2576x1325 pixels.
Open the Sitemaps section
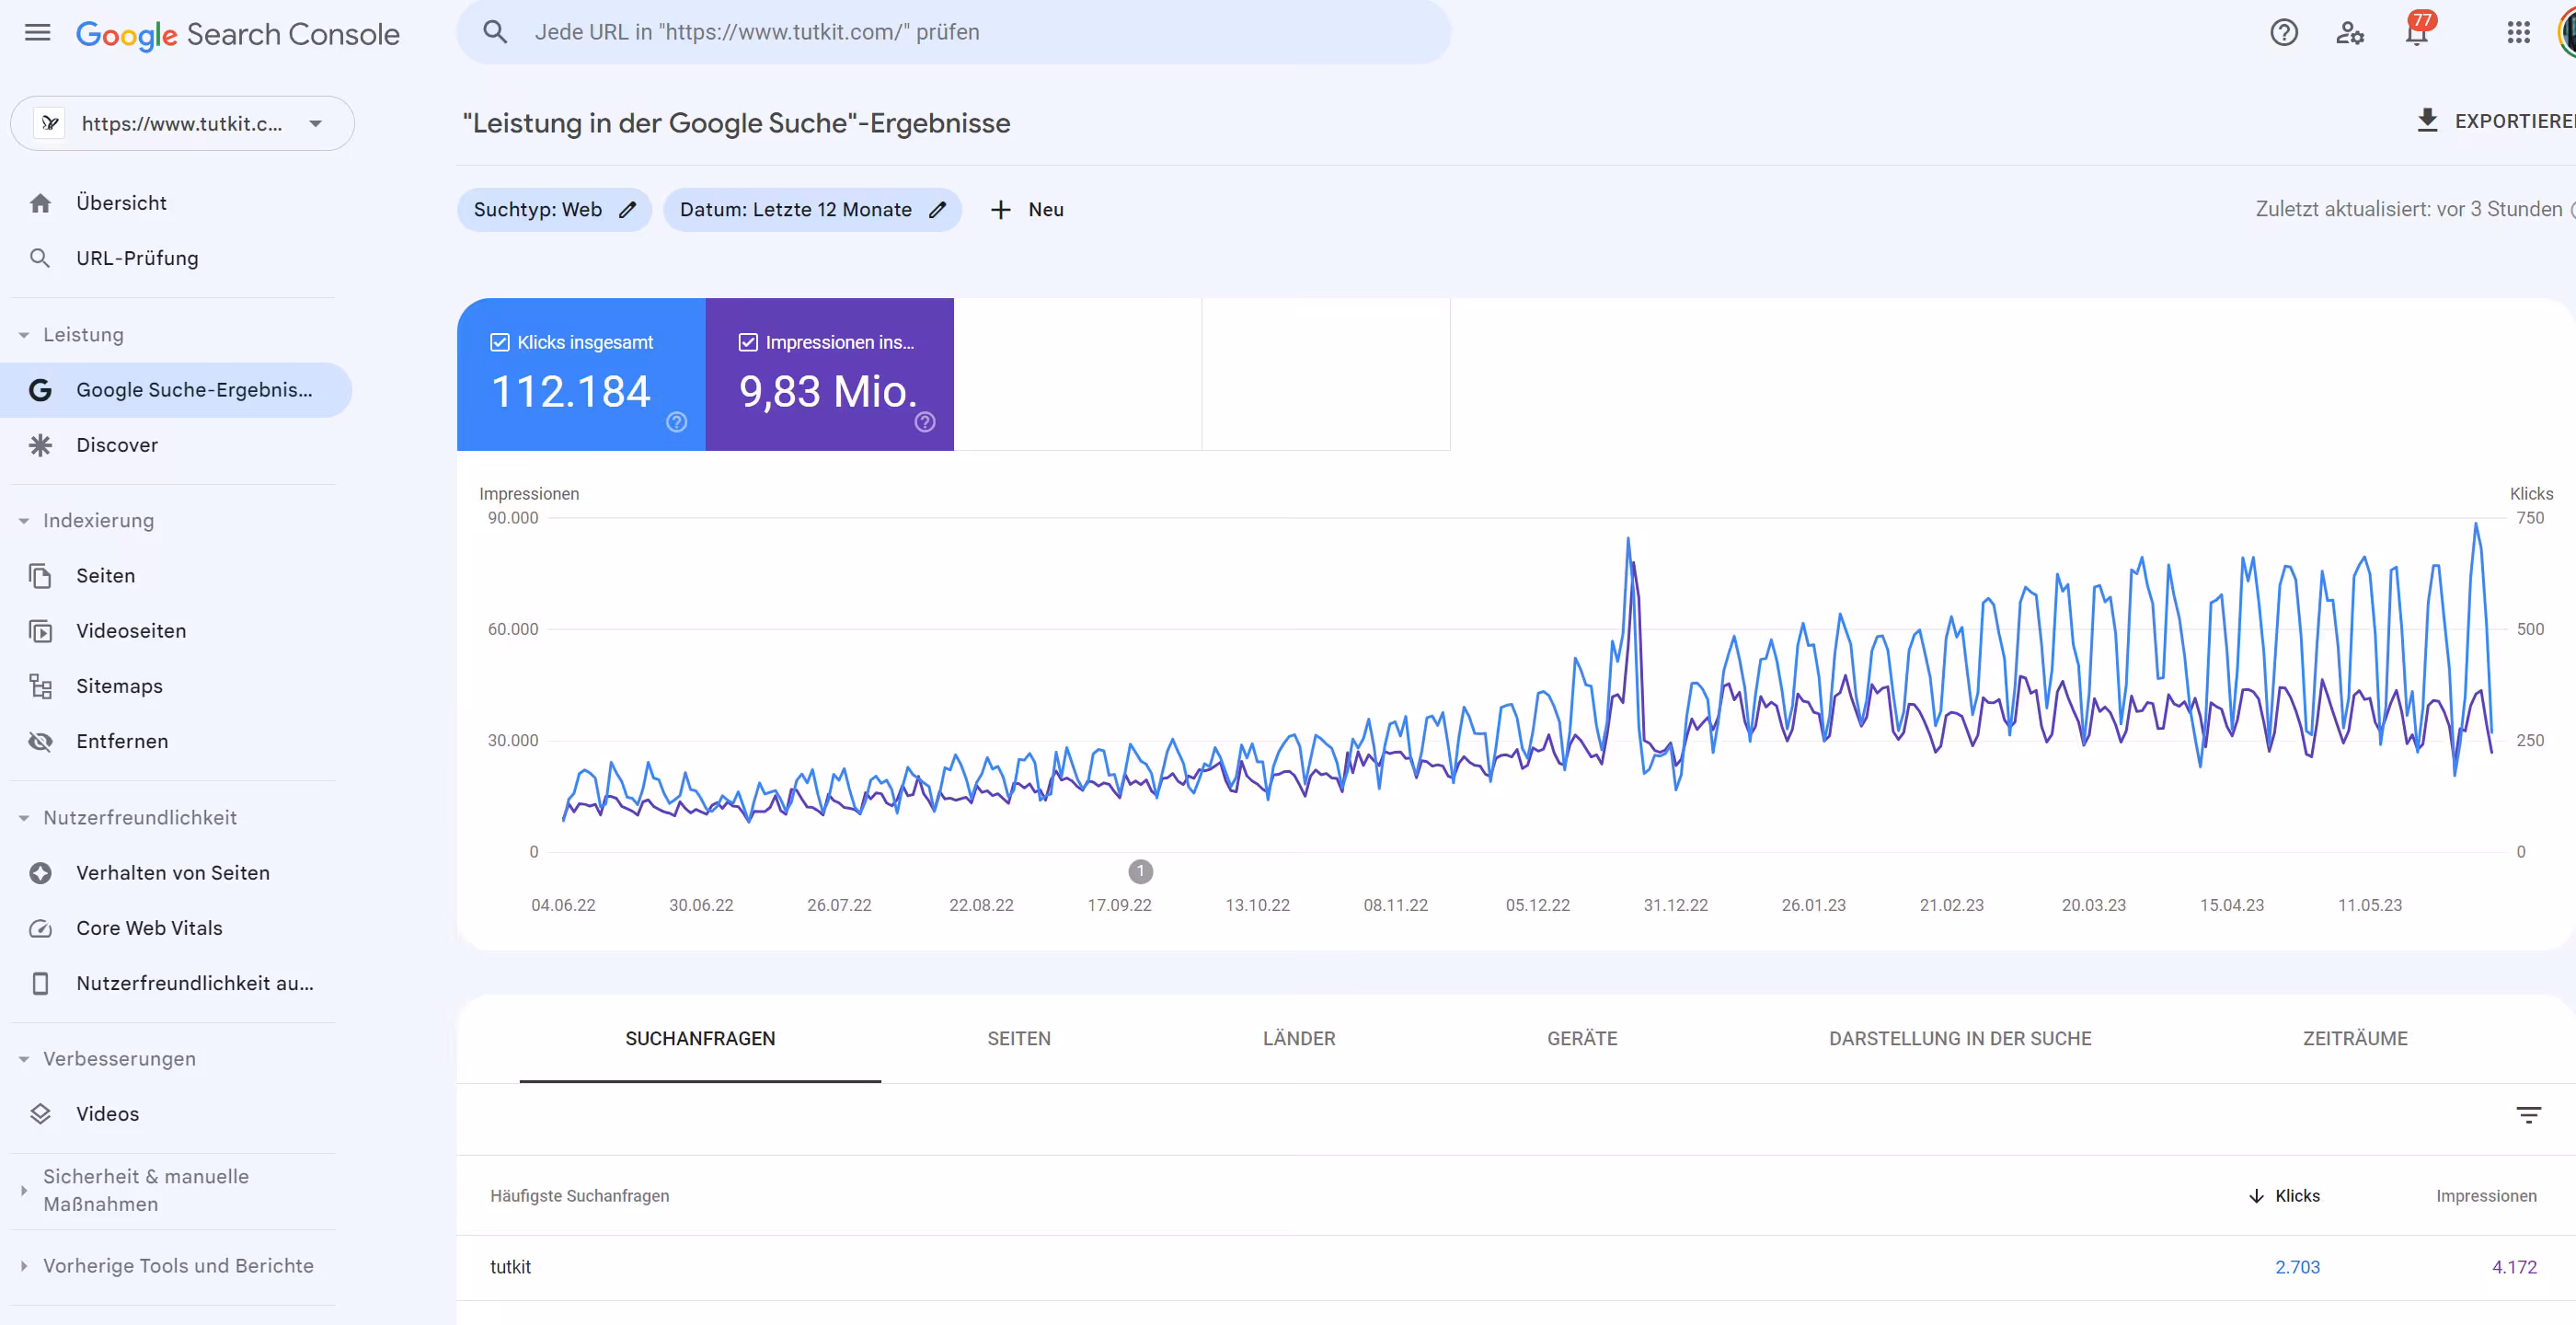pyautogui.click(x=118, y=686)
